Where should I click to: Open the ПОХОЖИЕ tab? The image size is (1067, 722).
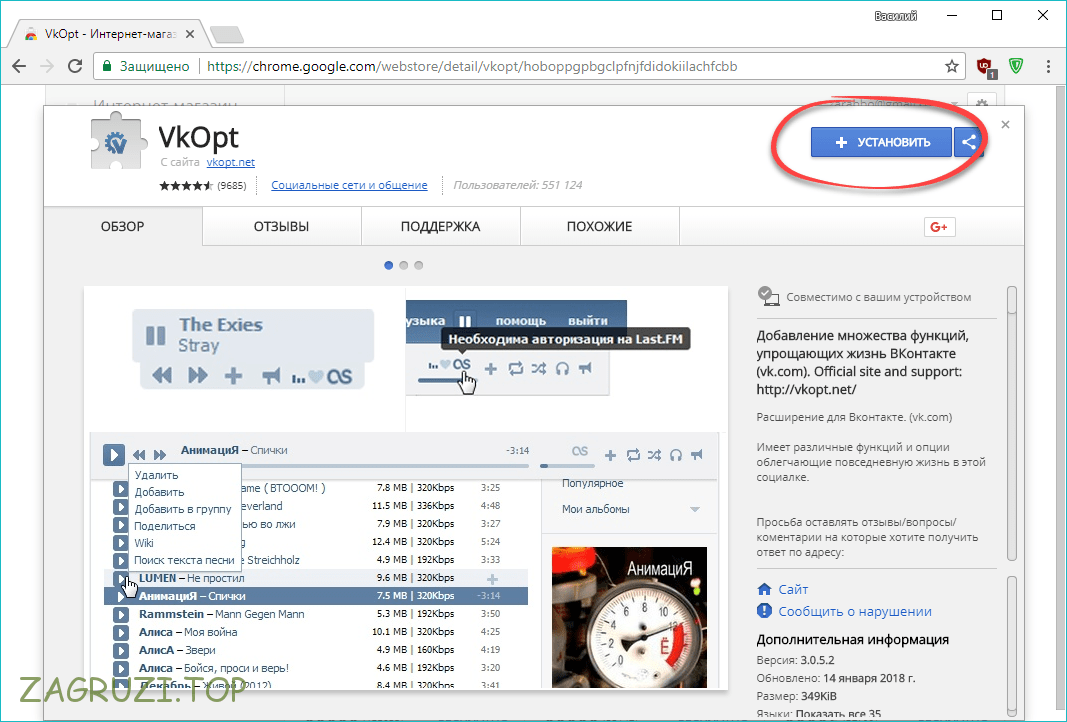pos(600,227)
